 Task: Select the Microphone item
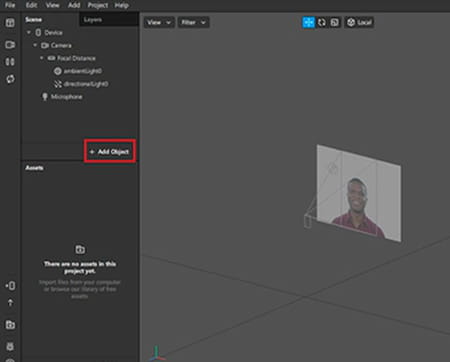pyautogui.click(x=66, y=97)
